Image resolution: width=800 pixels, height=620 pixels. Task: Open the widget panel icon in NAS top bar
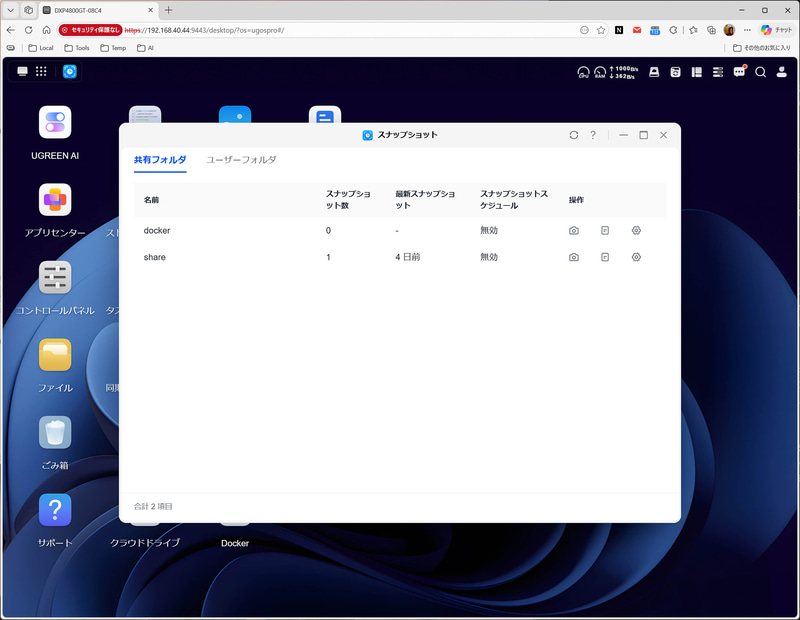[697, 72]
